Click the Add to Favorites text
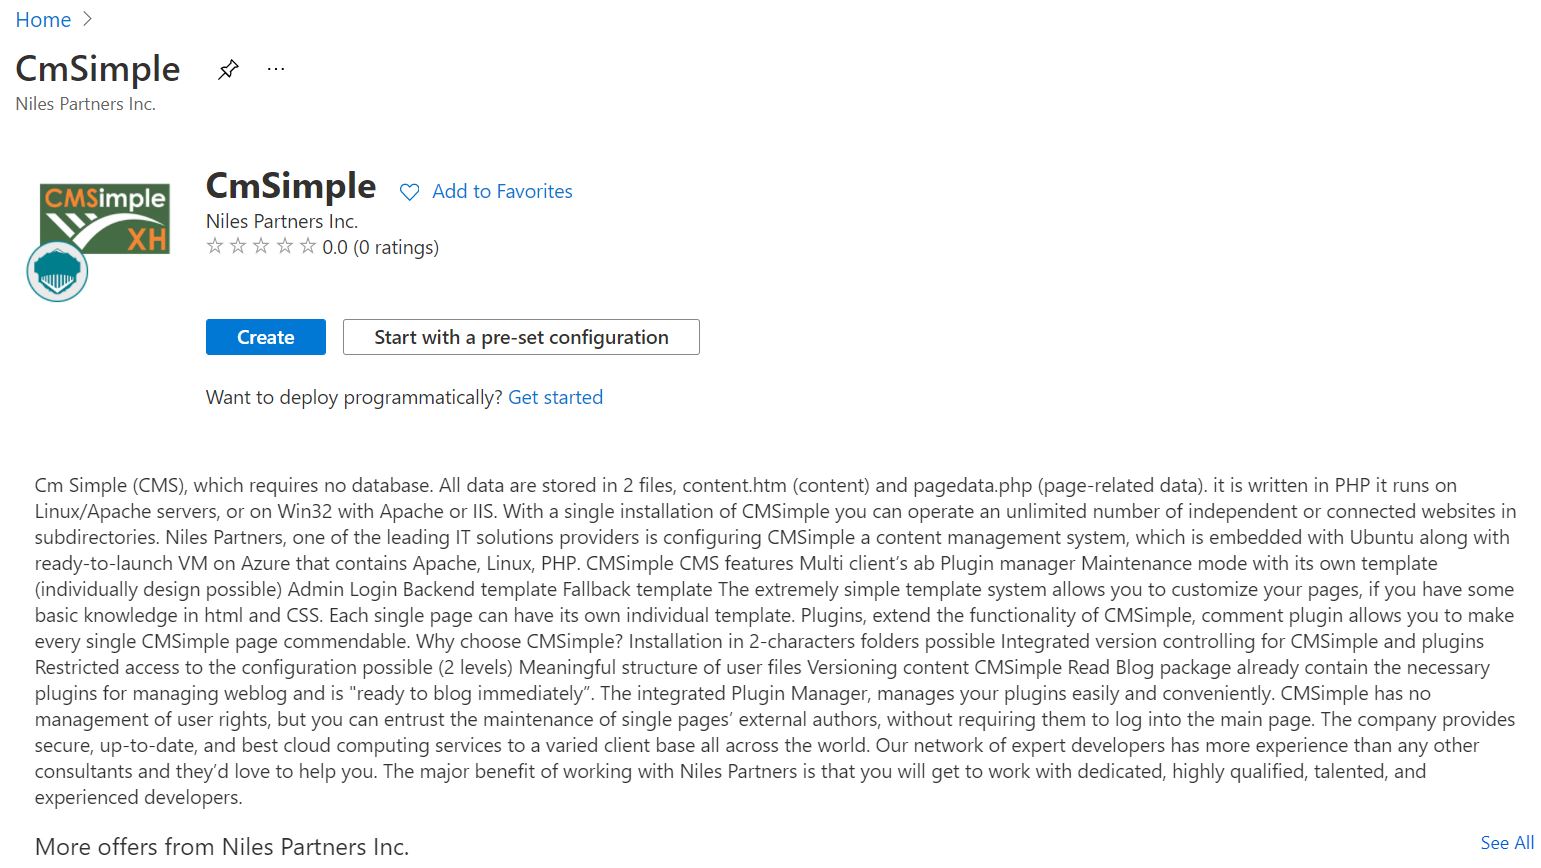 (x=502, y=192)
